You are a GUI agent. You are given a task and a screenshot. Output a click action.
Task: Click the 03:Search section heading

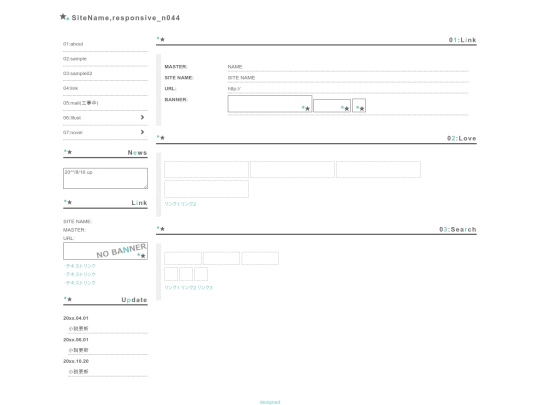tap(458, 229)
